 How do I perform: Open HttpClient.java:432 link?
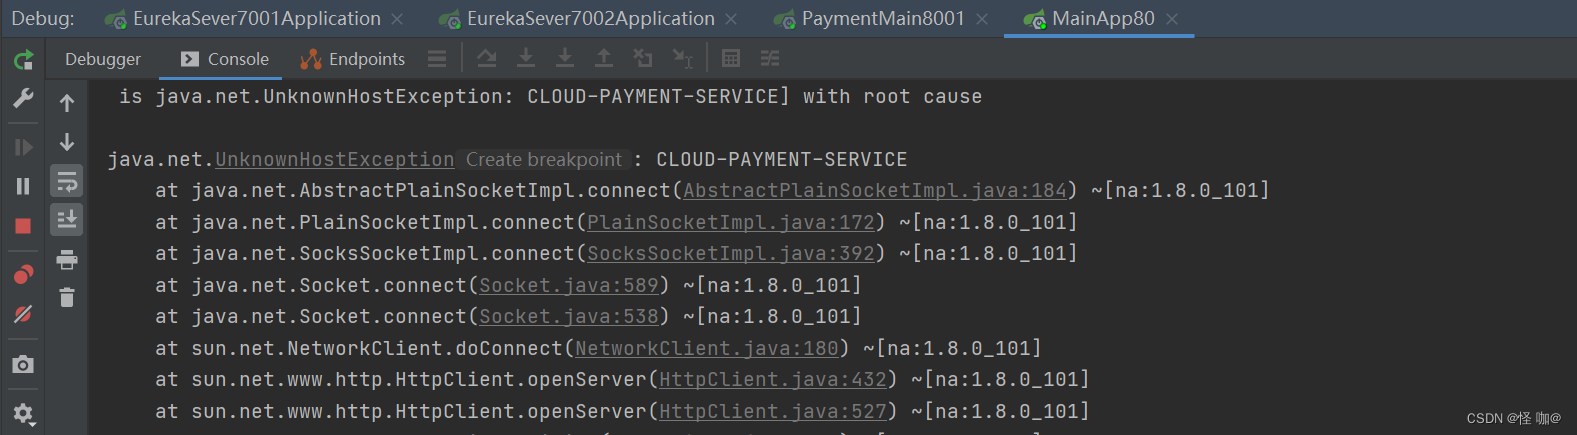tap(773, 380)
